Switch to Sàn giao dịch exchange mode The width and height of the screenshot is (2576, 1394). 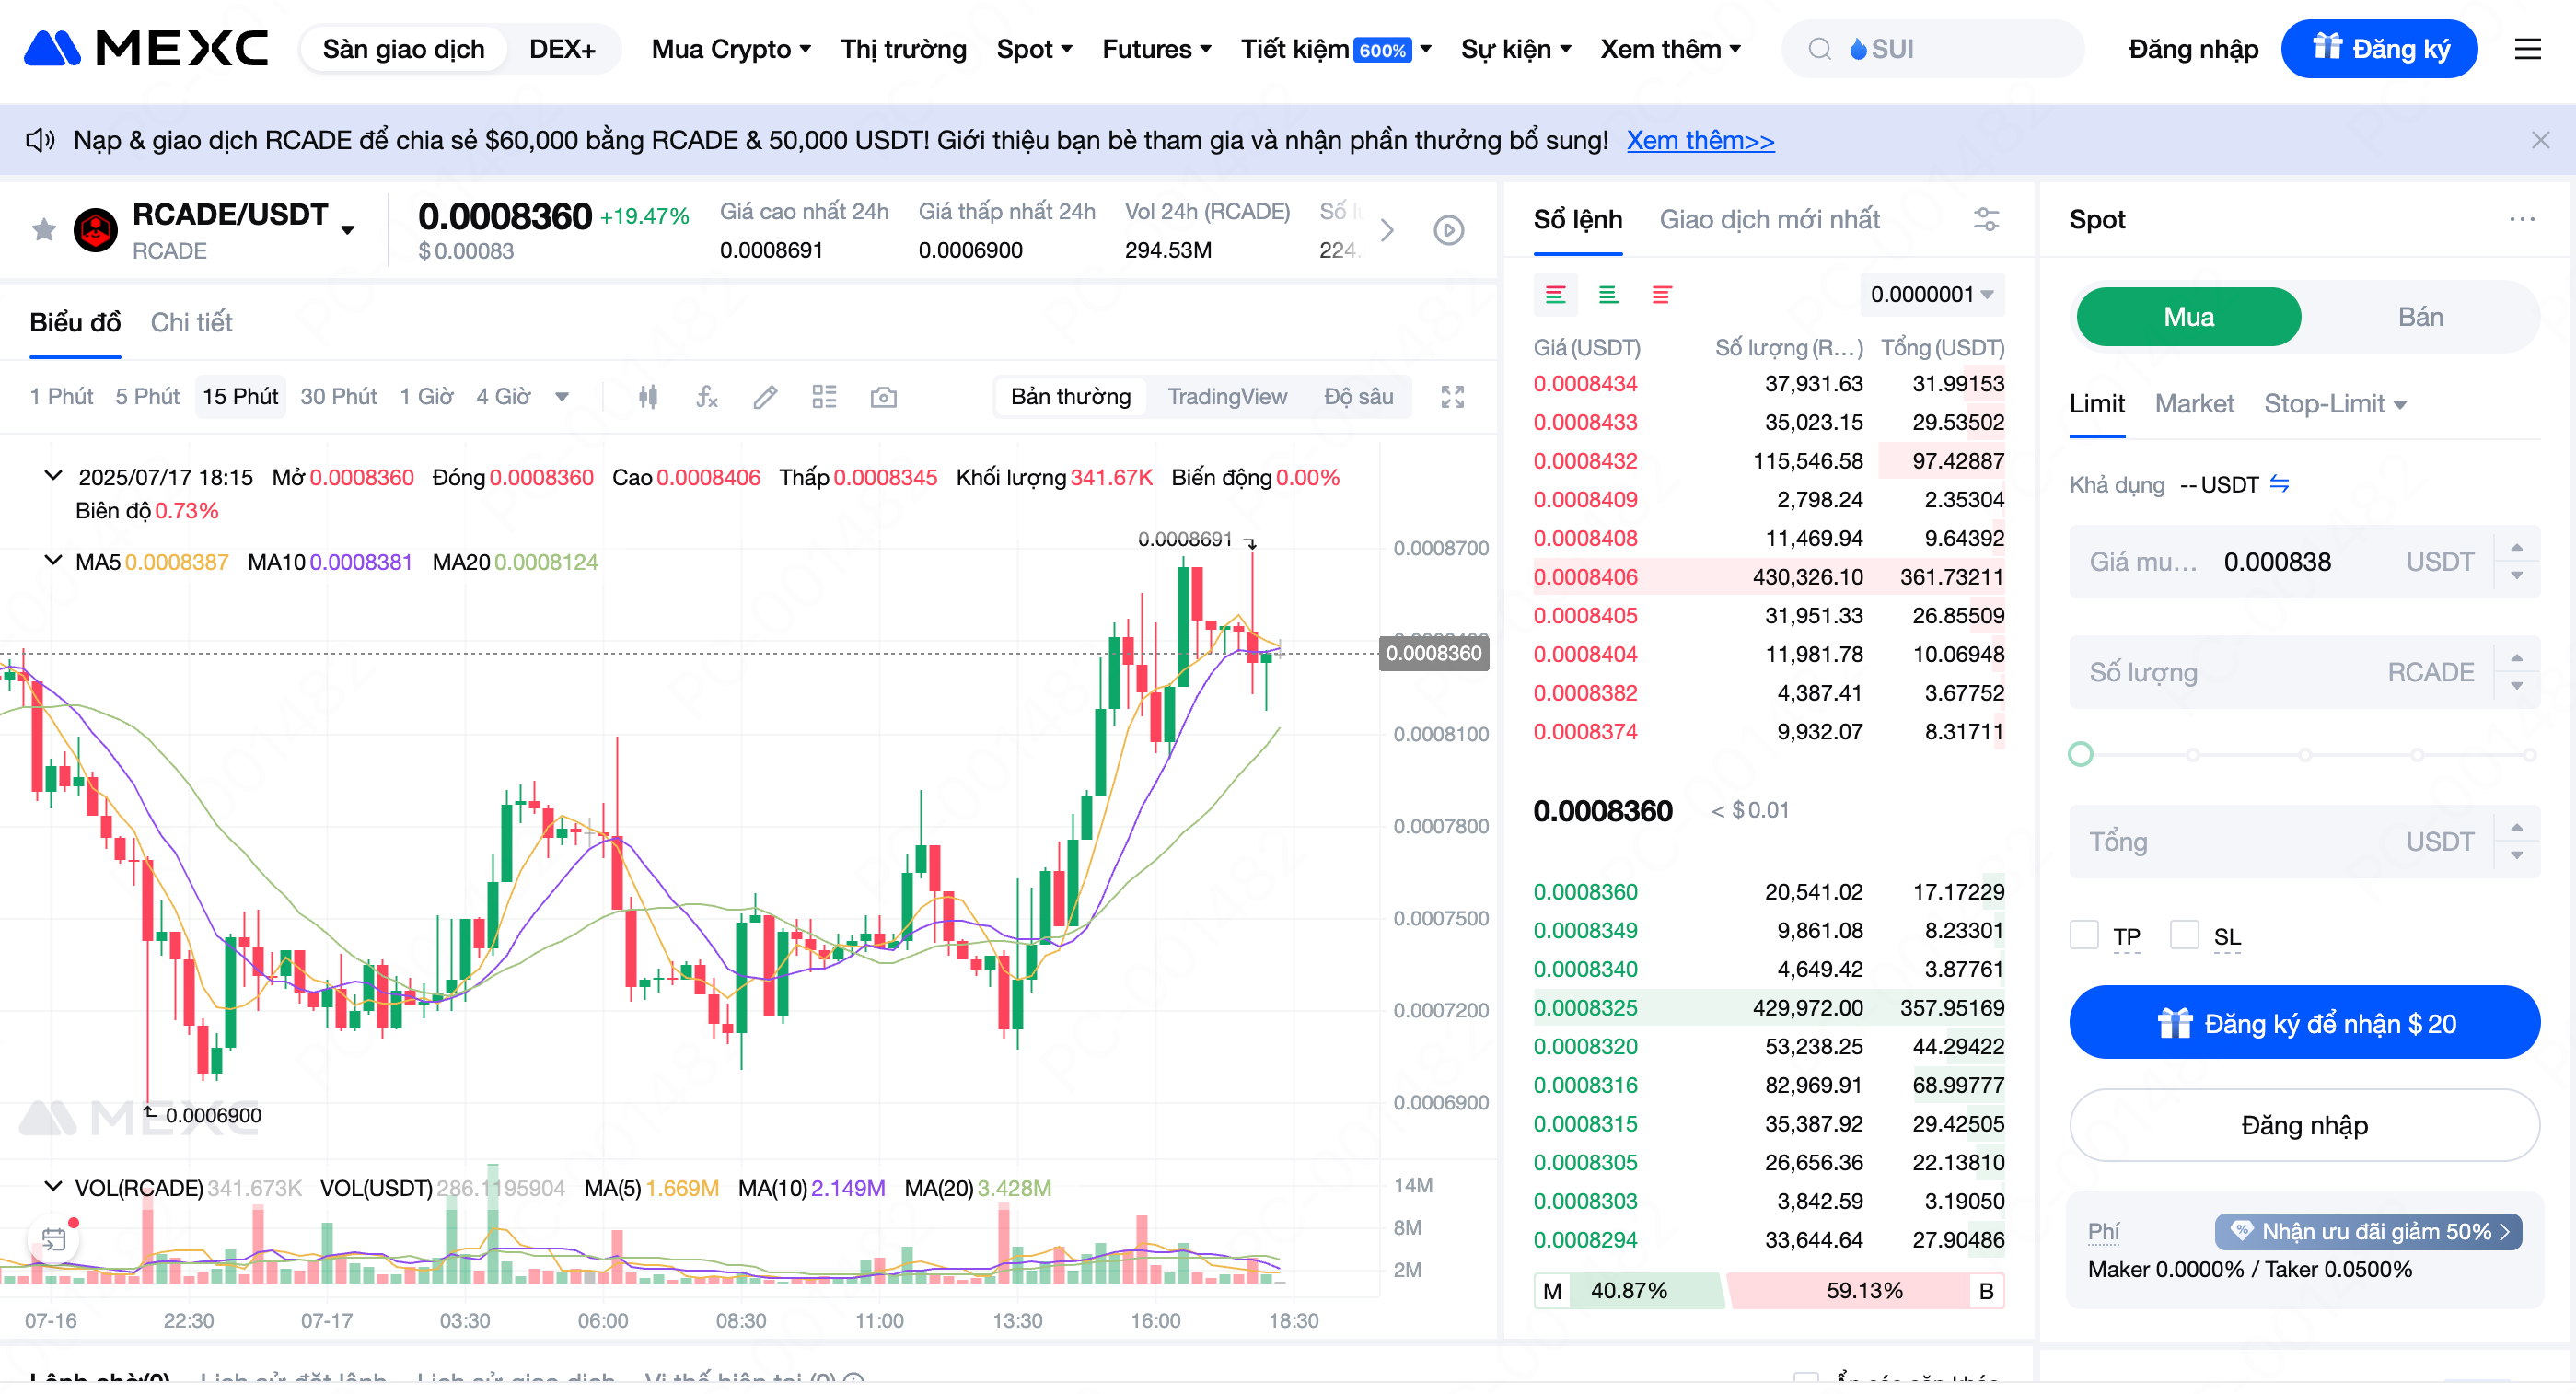(403, 49)
